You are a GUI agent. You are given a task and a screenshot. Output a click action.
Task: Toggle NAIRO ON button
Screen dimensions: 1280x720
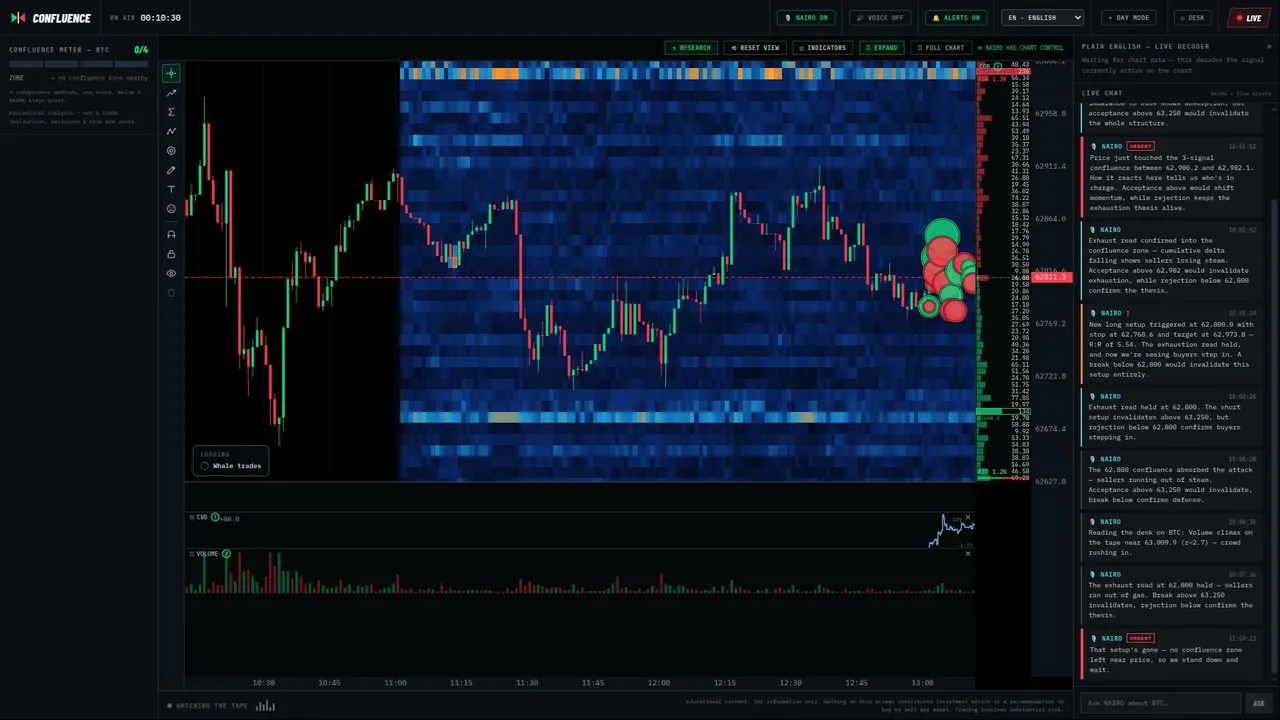click(806, 18)
